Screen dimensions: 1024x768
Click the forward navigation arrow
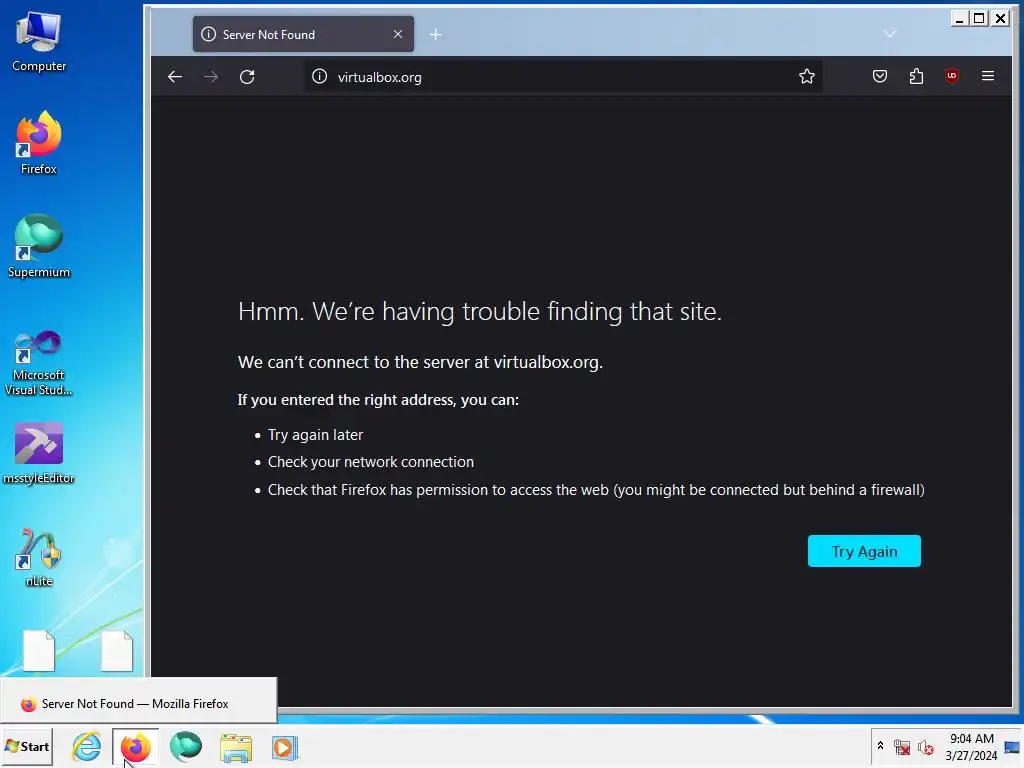coord(210,77)
